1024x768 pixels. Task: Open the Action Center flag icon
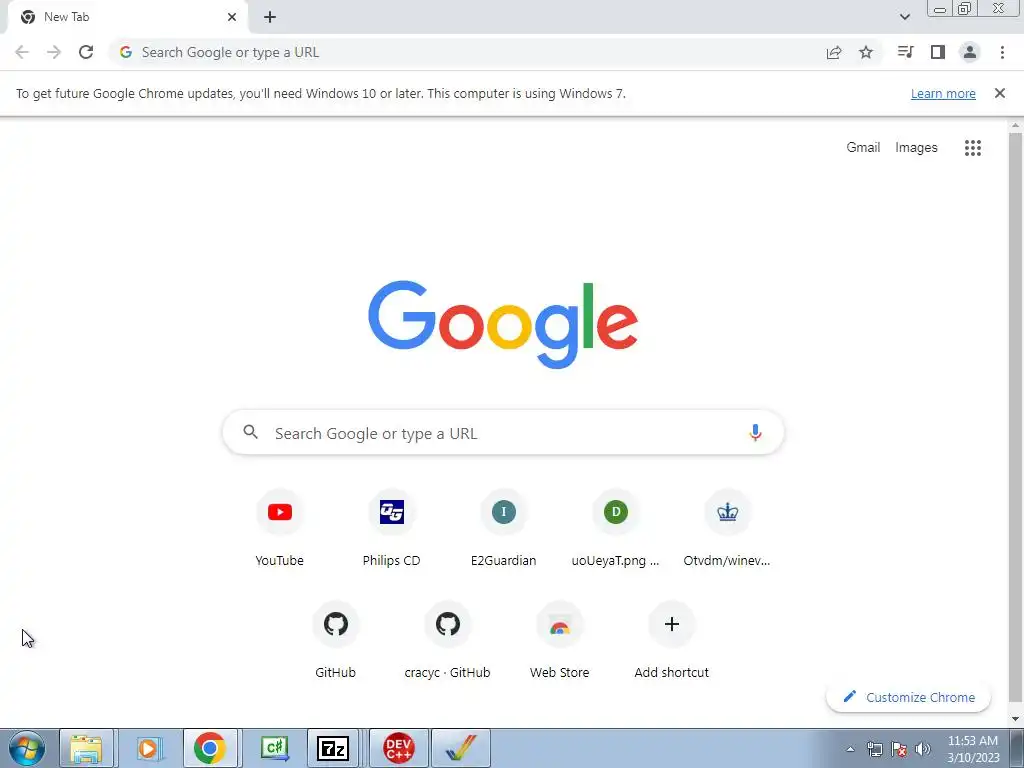click(899, 749)
